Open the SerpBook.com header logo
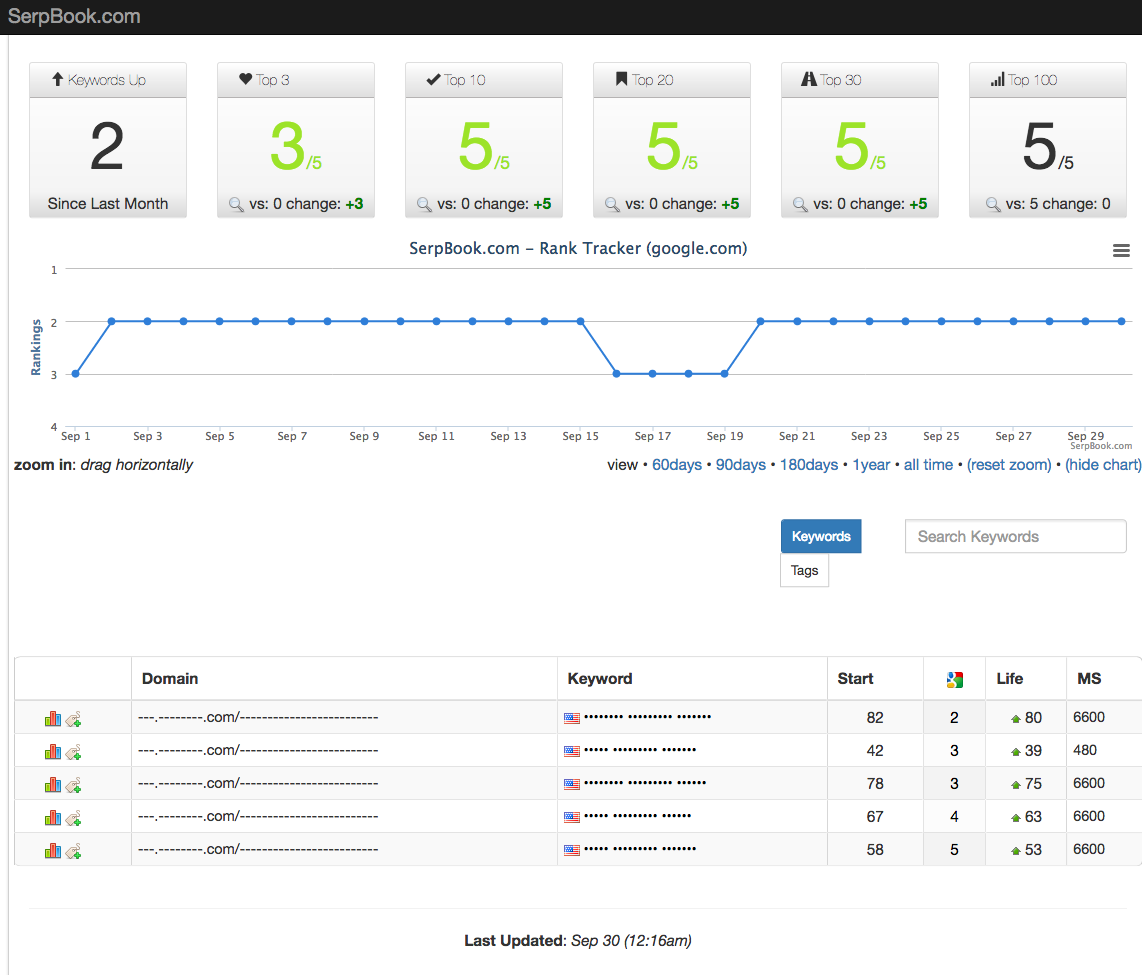Viewport: 1142px width, 975px height. [74, 16]
